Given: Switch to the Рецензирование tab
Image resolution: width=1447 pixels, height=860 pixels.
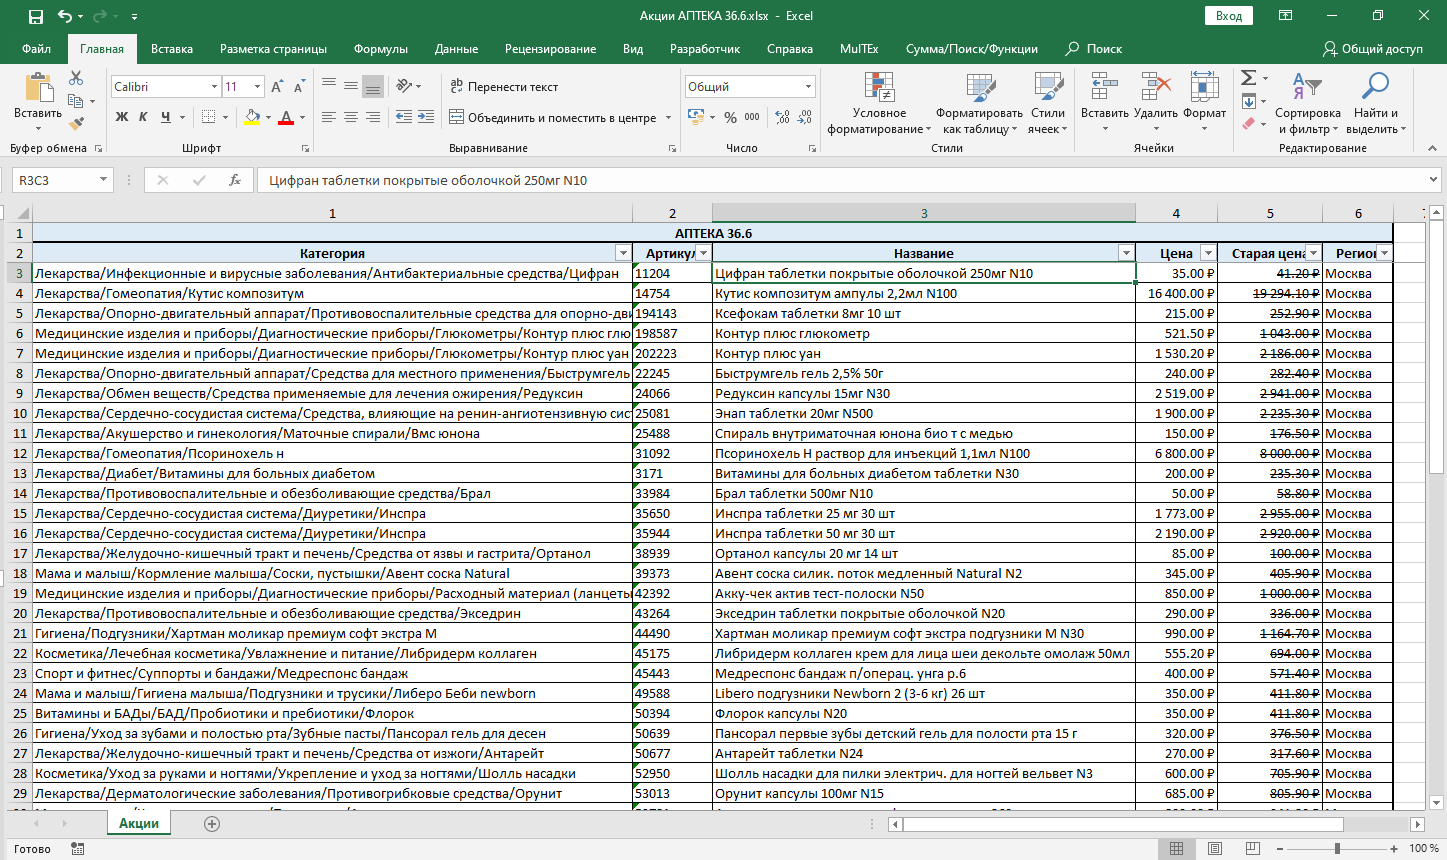Looking at the screenshot, I should tap(550, 49).
